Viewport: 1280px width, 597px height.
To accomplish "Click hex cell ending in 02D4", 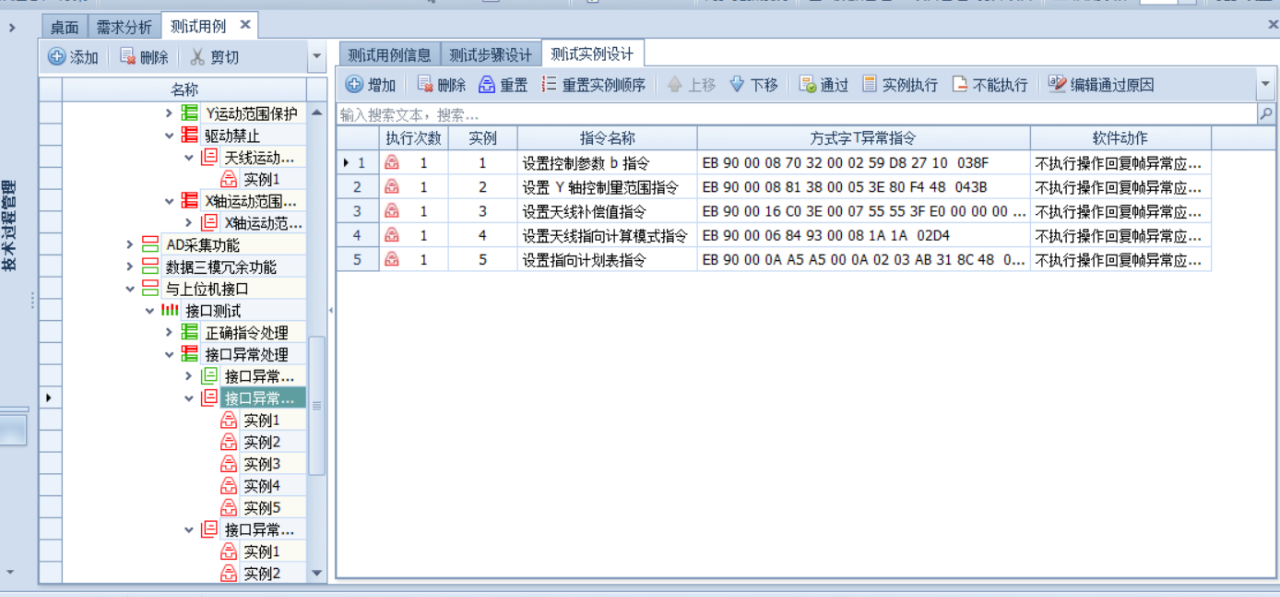I will (863, 235).
